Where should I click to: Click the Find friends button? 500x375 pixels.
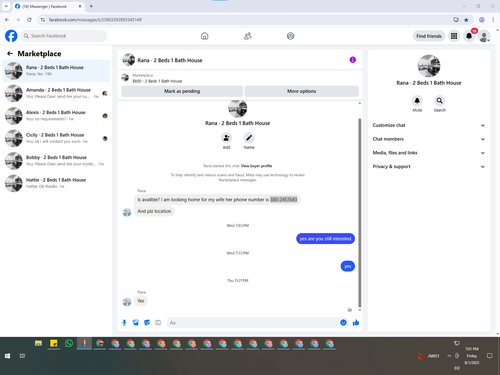pyautogui.click(x=429, y=36)
